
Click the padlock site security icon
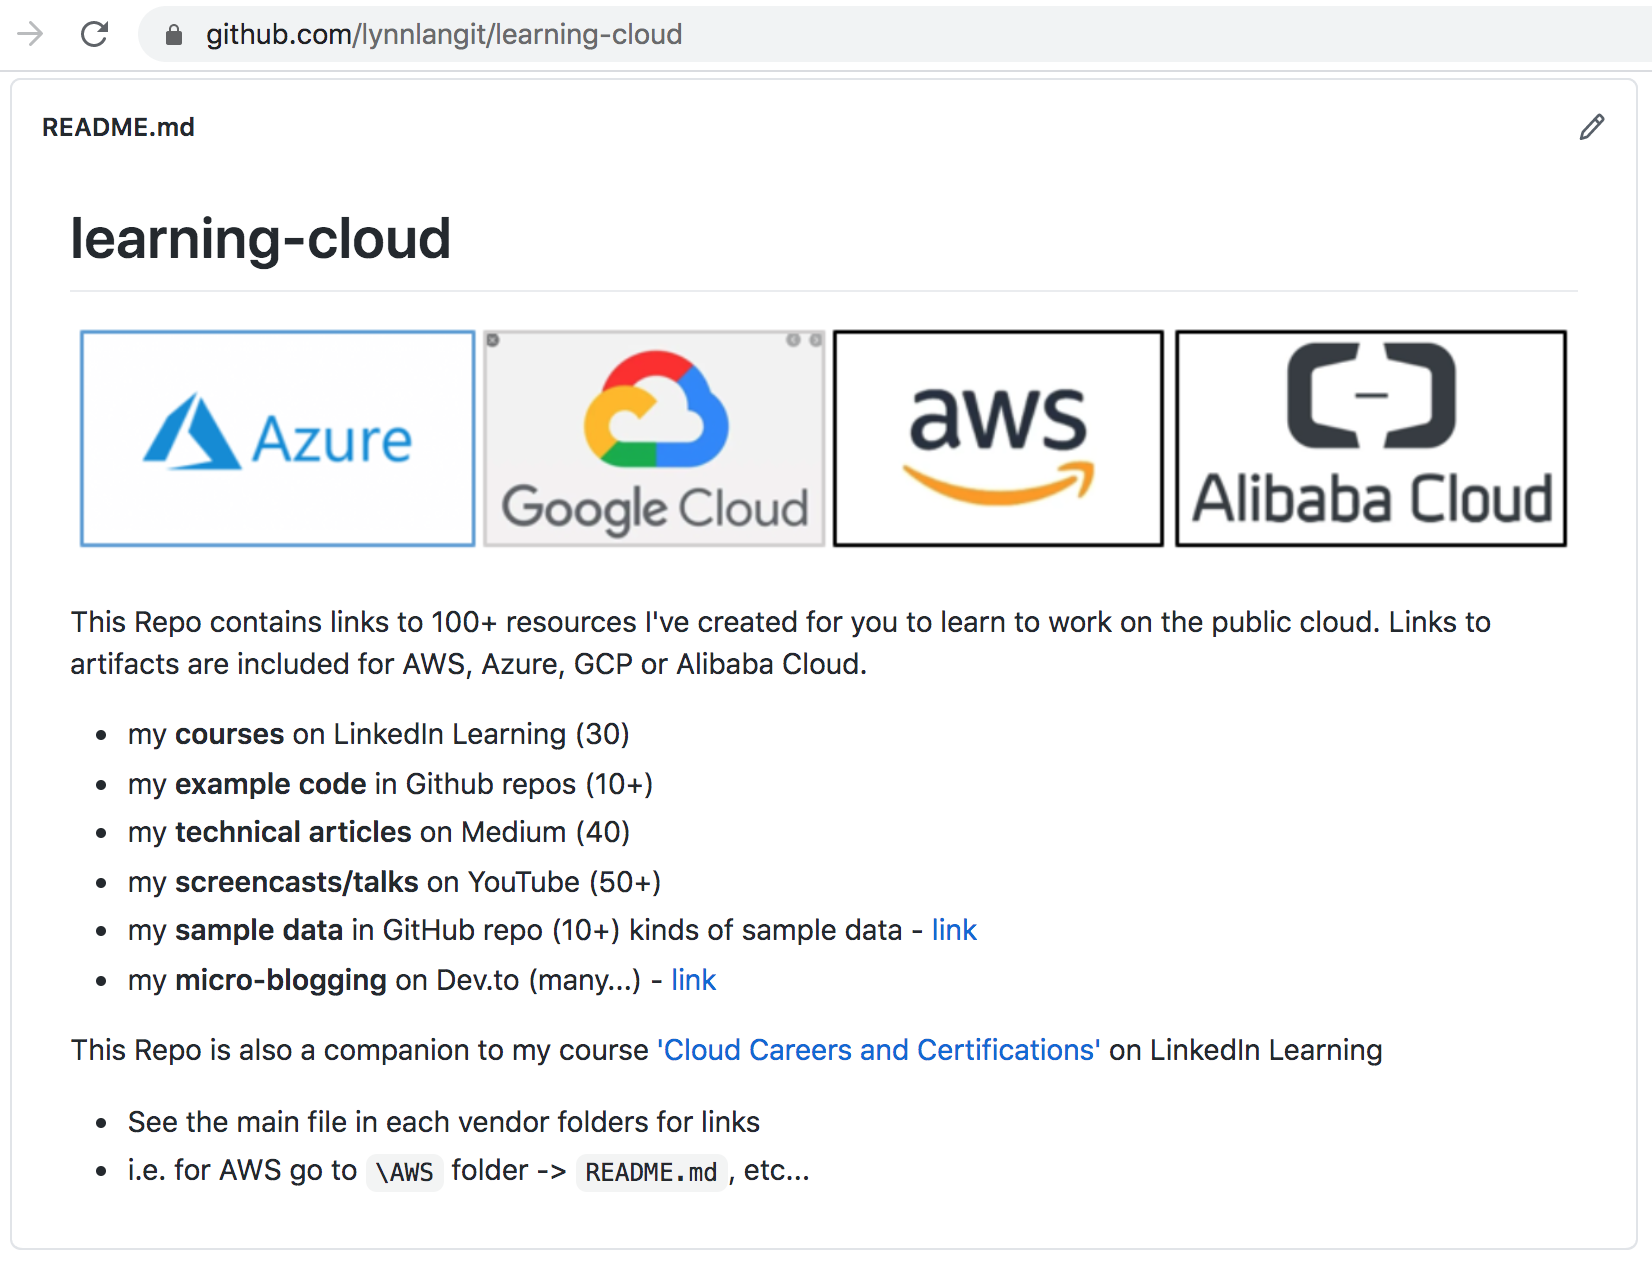[x=174, y=35]
